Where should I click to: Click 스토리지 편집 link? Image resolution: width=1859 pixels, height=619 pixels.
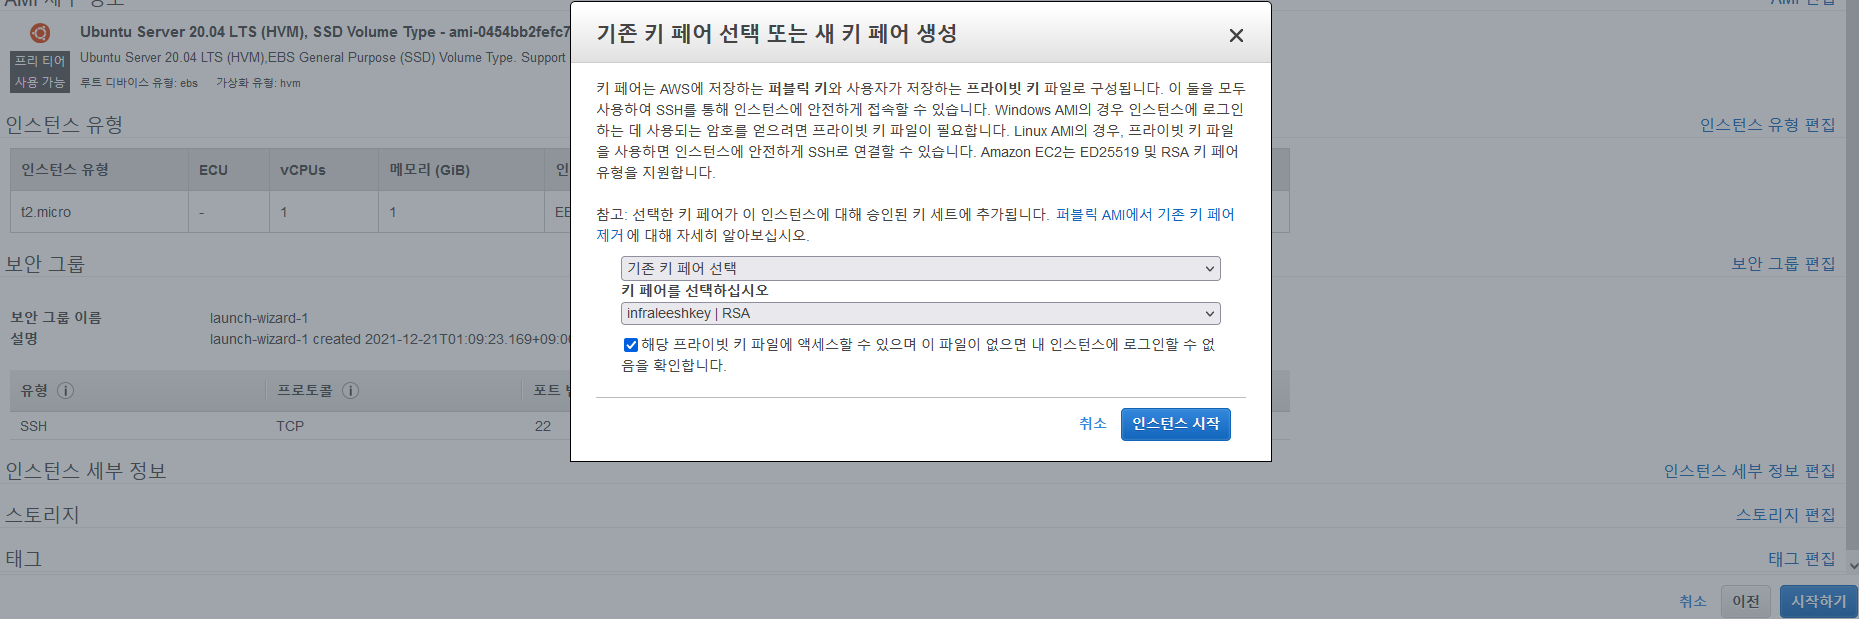tap(1785, 515)
